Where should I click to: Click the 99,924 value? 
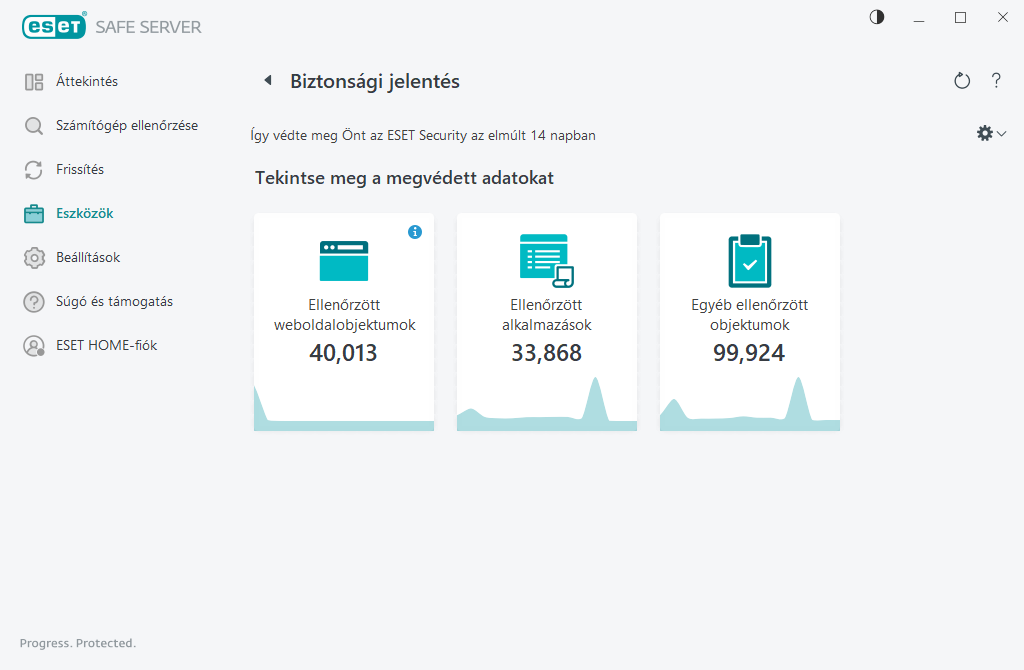pyautogui.click(x=749, y=353)
